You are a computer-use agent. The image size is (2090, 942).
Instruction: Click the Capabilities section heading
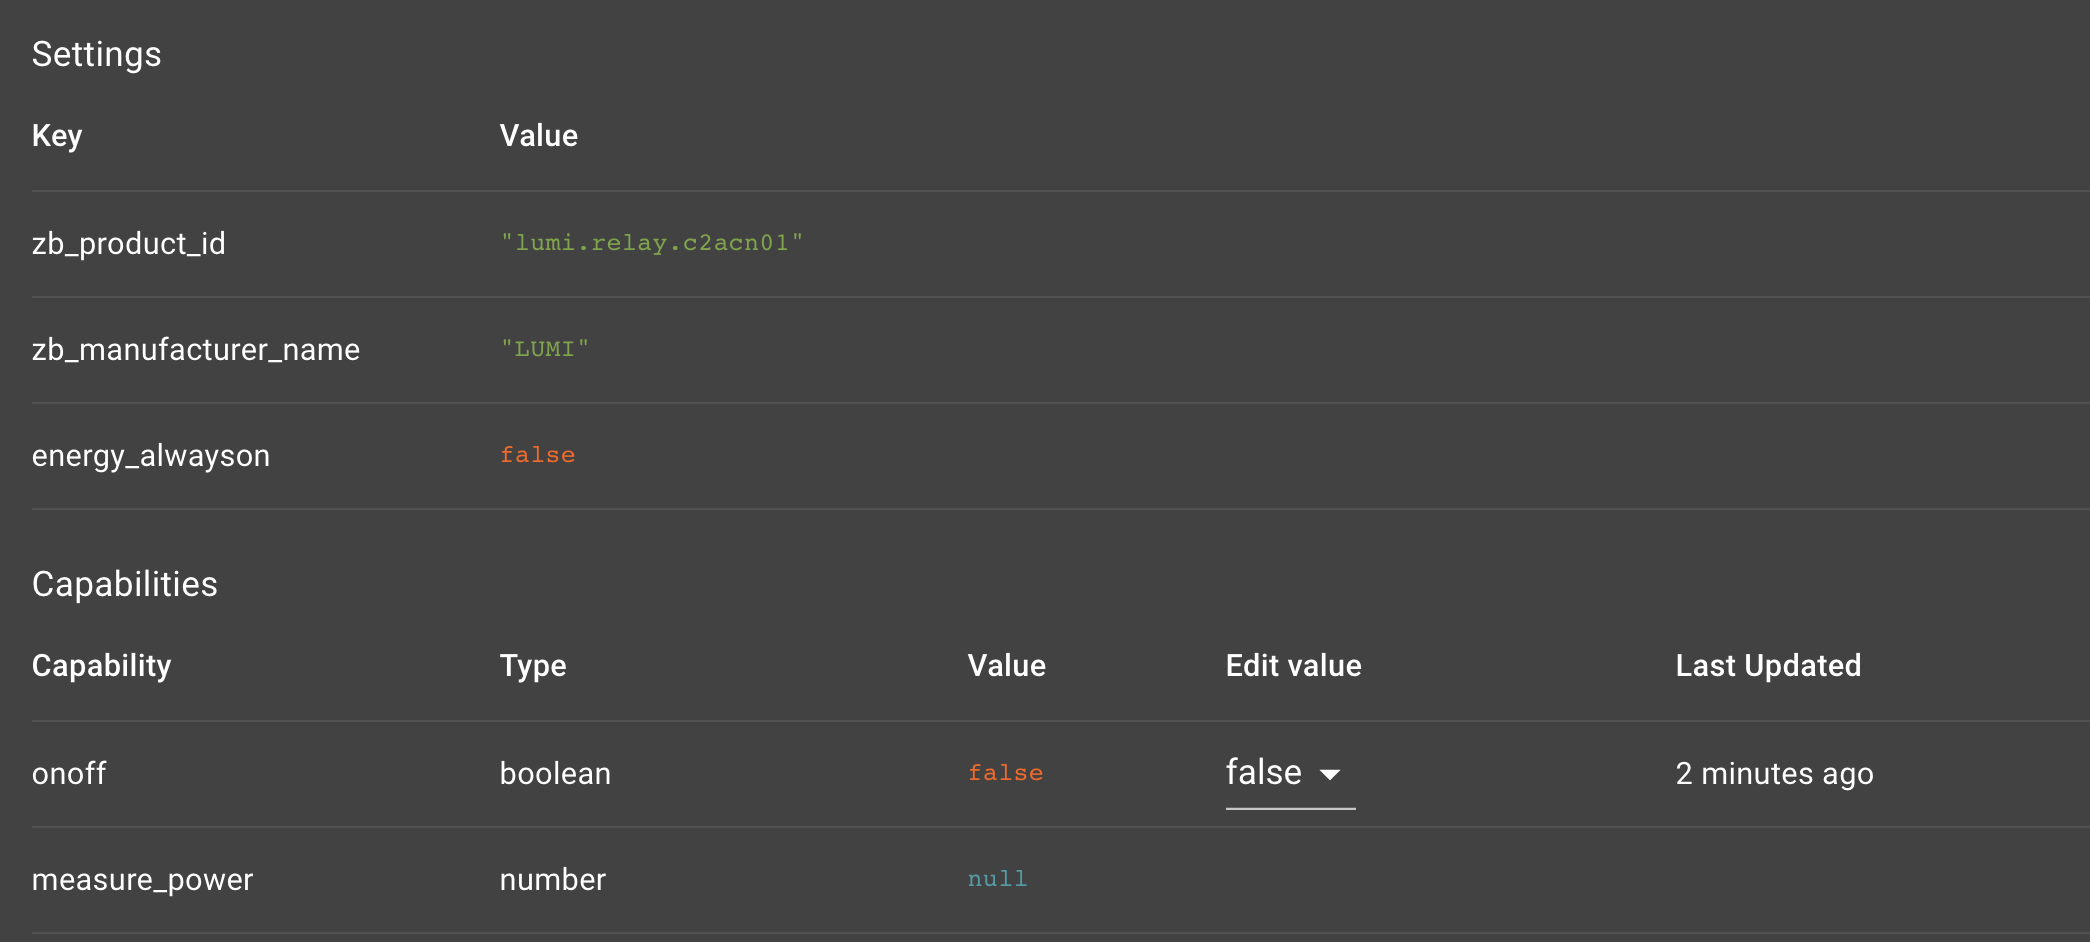point(125,584)
